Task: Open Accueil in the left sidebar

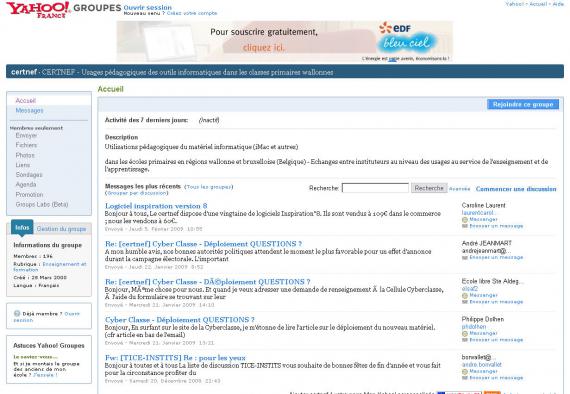Action: (25, 100)
